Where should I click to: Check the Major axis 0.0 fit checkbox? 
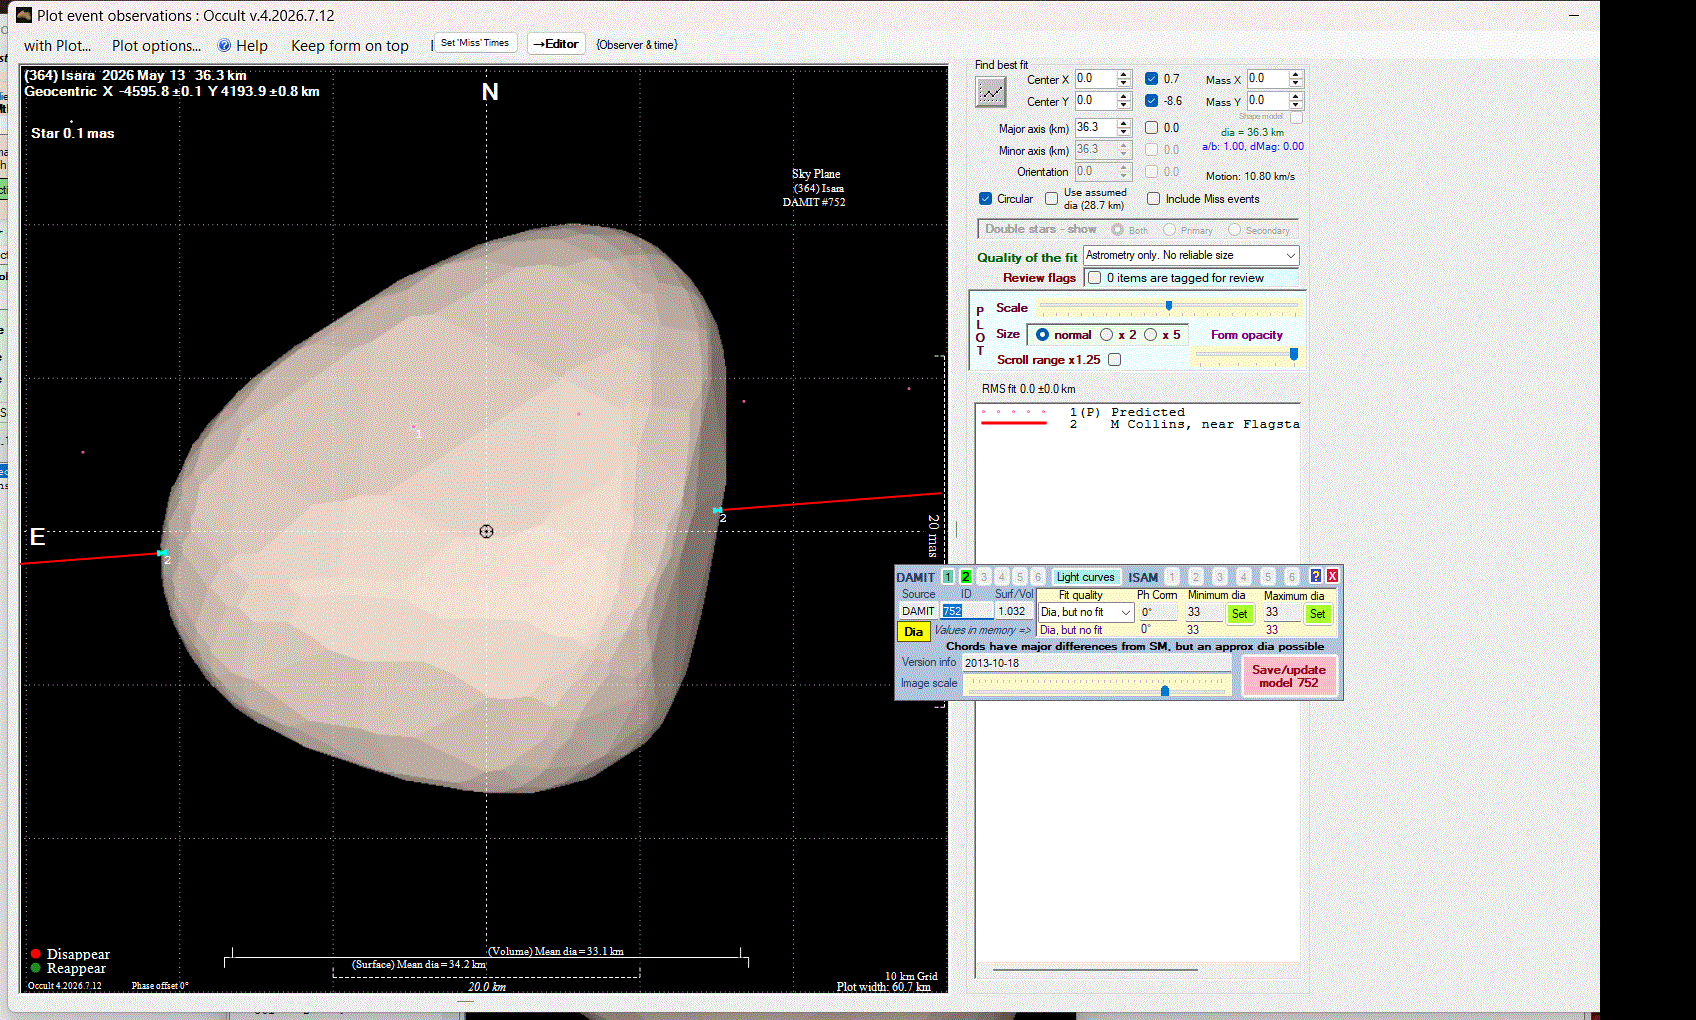click(1152, 128)
